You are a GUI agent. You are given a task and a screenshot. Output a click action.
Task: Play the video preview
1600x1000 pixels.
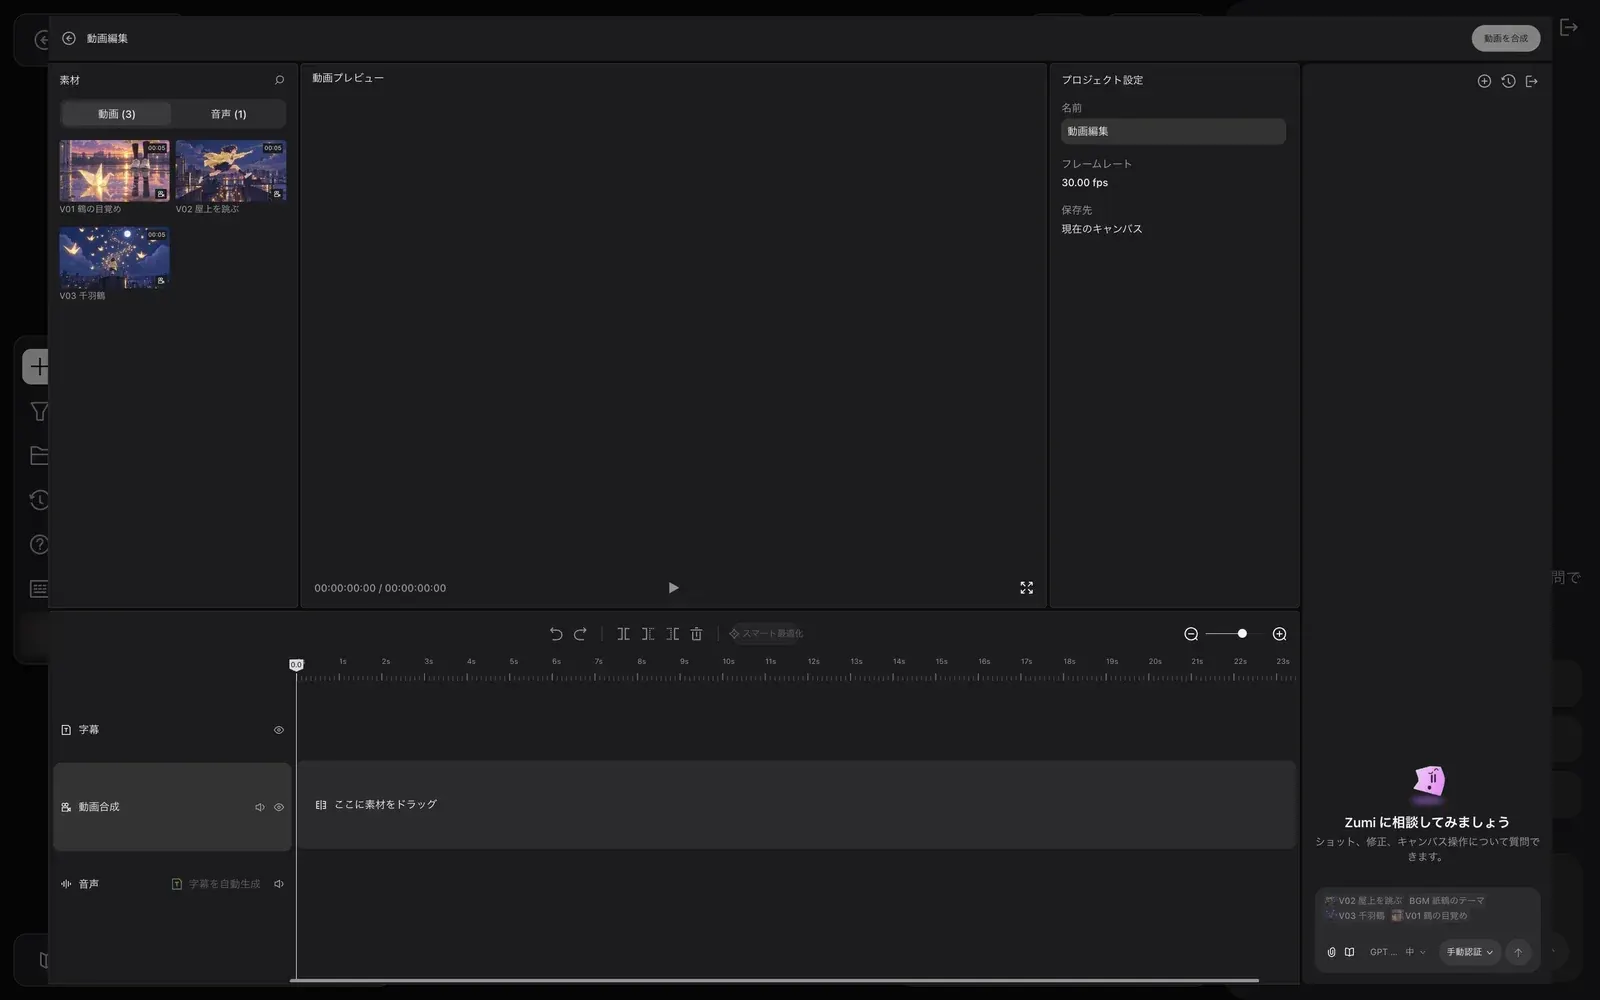673,588
